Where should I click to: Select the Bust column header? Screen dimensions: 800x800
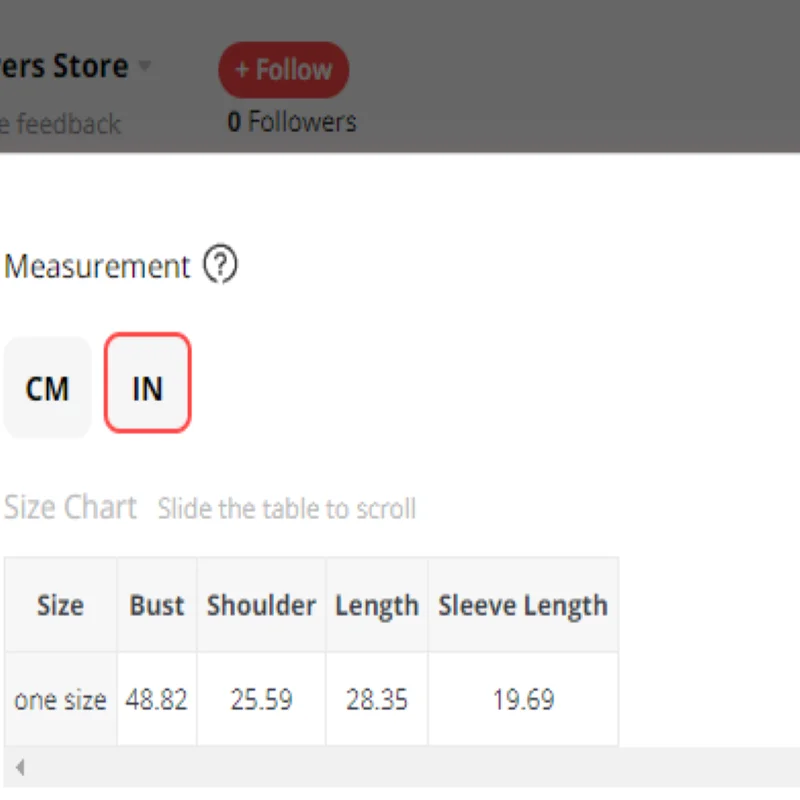coord(157,605)
